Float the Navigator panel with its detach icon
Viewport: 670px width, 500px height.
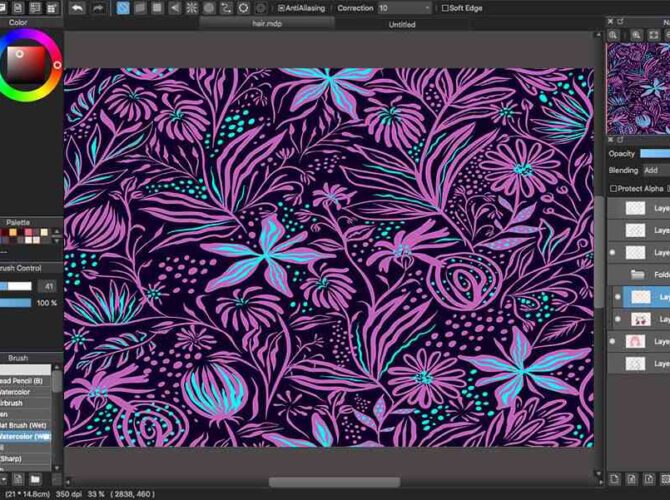pos(620,21)
